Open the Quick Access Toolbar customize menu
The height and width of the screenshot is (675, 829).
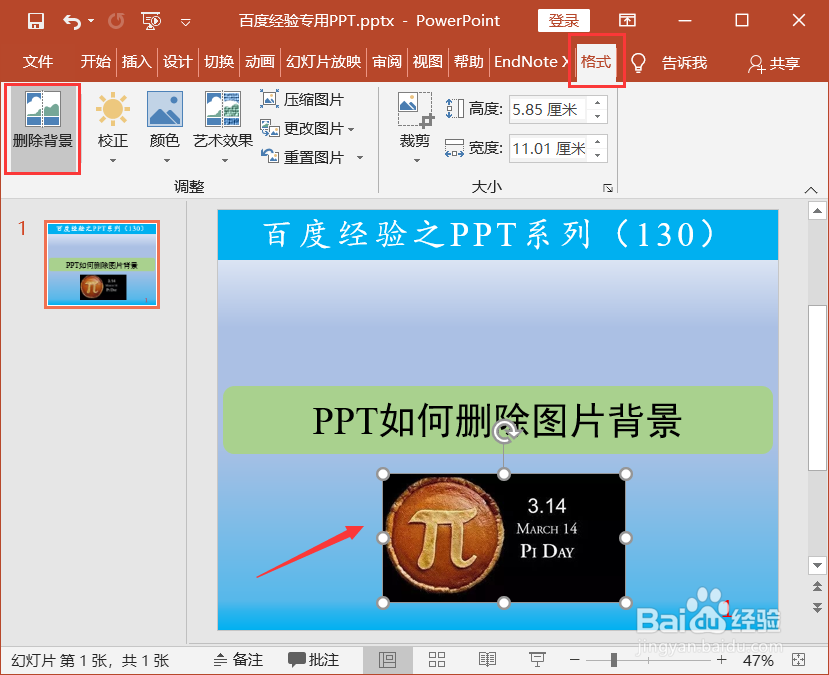[186, 20]
